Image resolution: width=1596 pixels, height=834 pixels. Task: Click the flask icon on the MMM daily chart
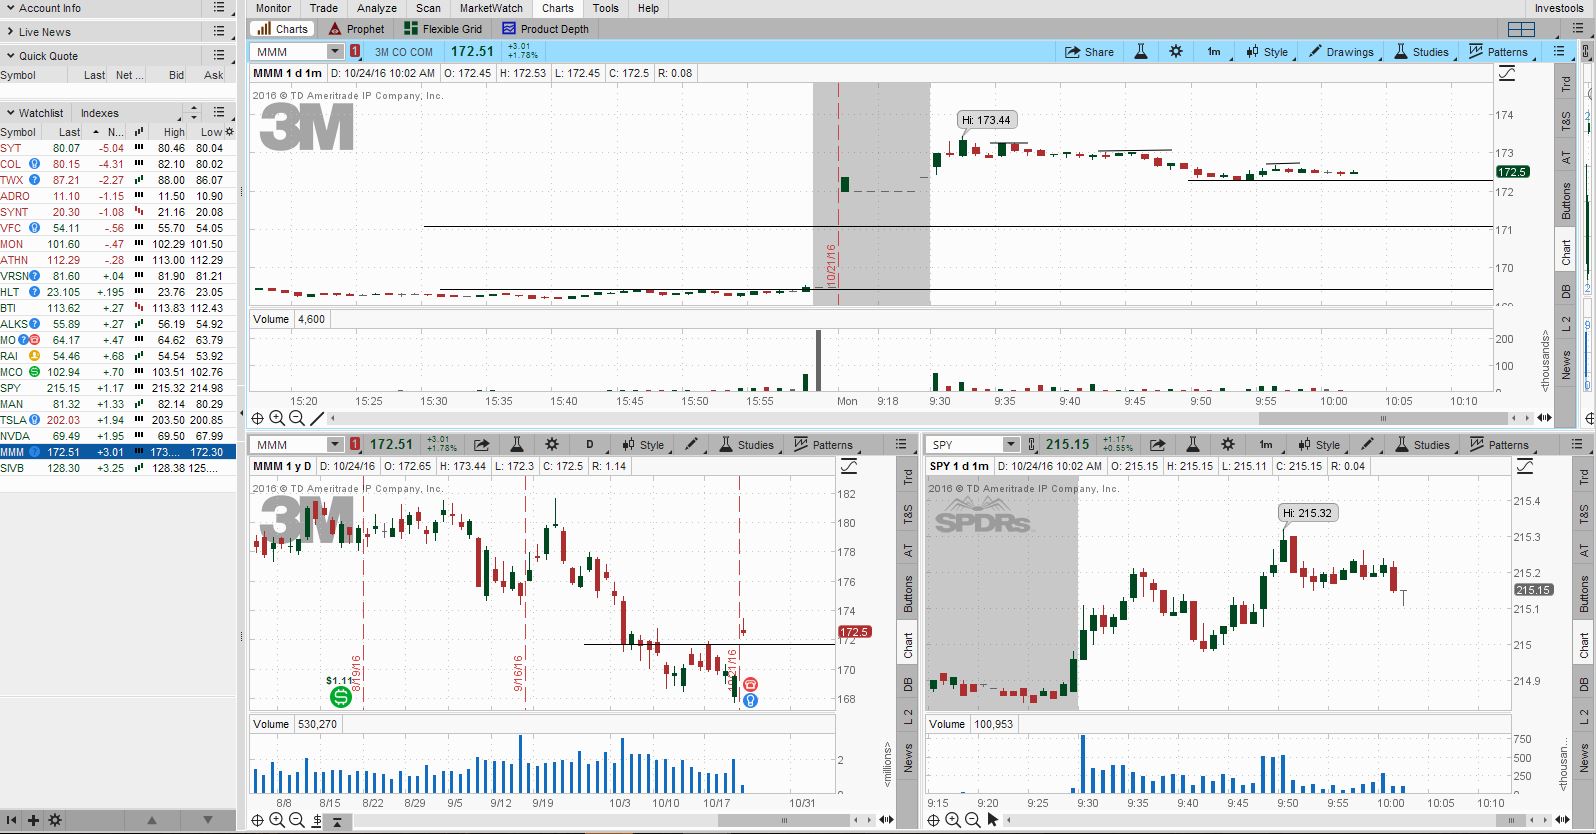[x=517, y=445]
